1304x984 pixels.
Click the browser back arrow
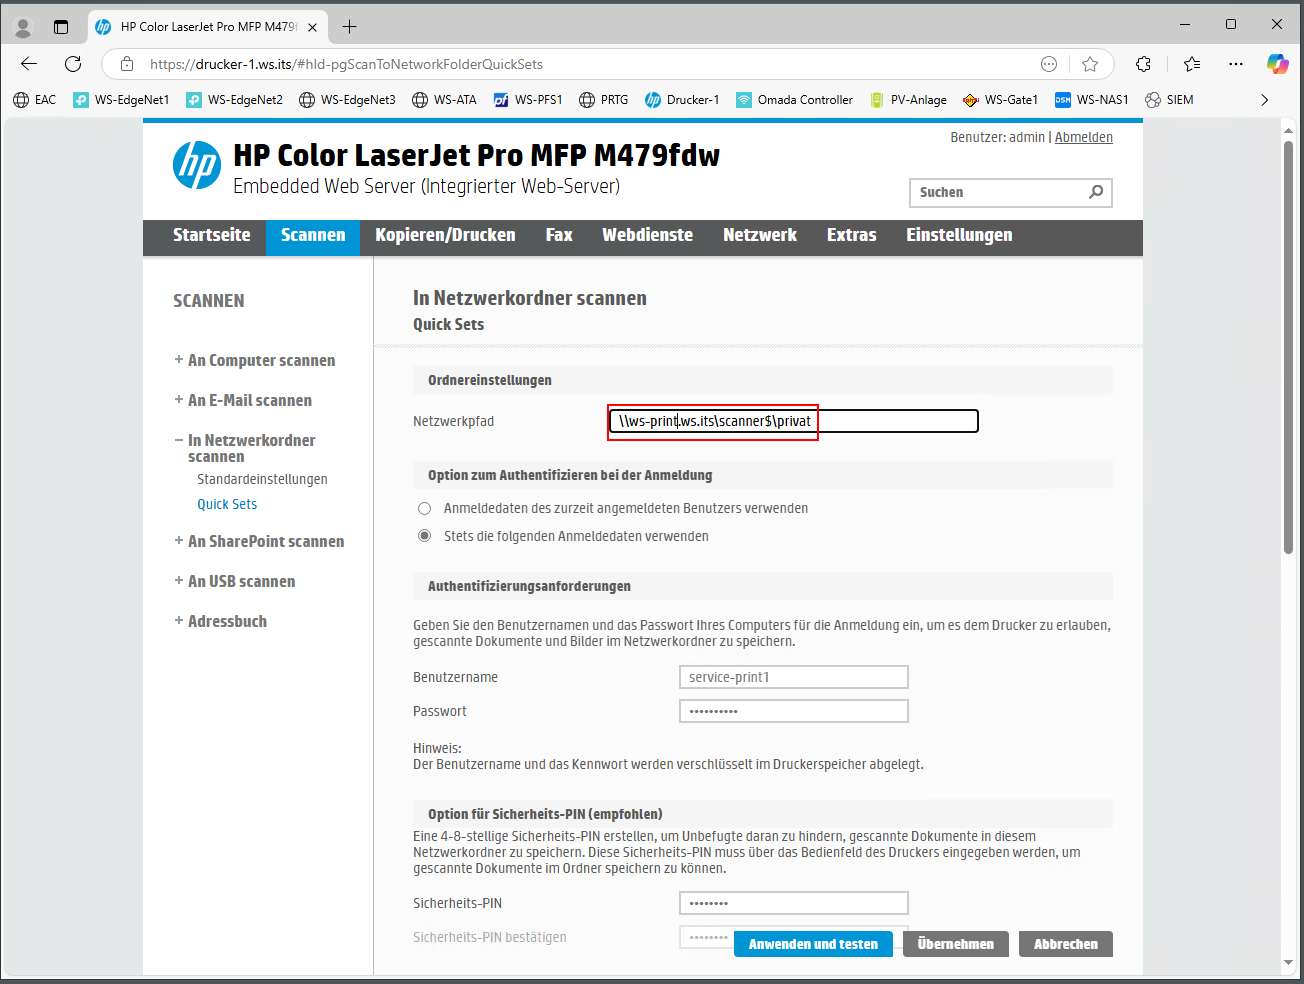pos(29,64)
